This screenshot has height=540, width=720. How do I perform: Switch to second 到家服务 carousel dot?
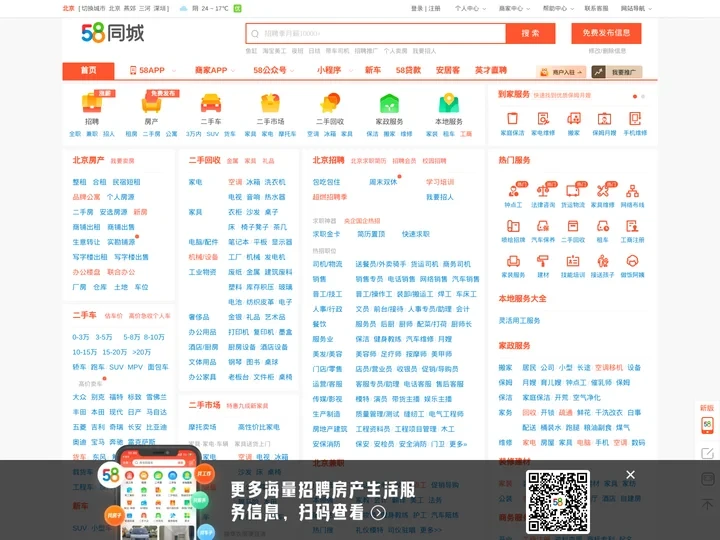point(643,96)
